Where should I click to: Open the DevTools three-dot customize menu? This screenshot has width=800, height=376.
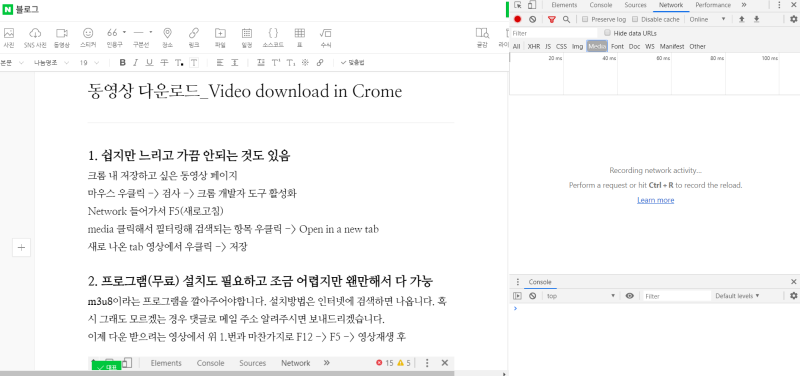coord(779,5)
